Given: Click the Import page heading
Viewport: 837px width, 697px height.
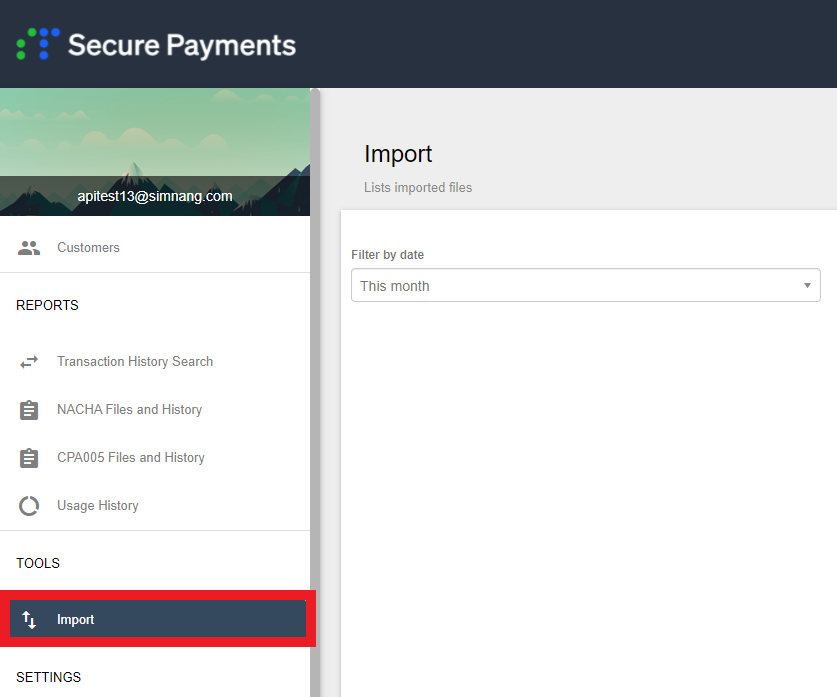Looking at the screenshot, I should point(398,155).
